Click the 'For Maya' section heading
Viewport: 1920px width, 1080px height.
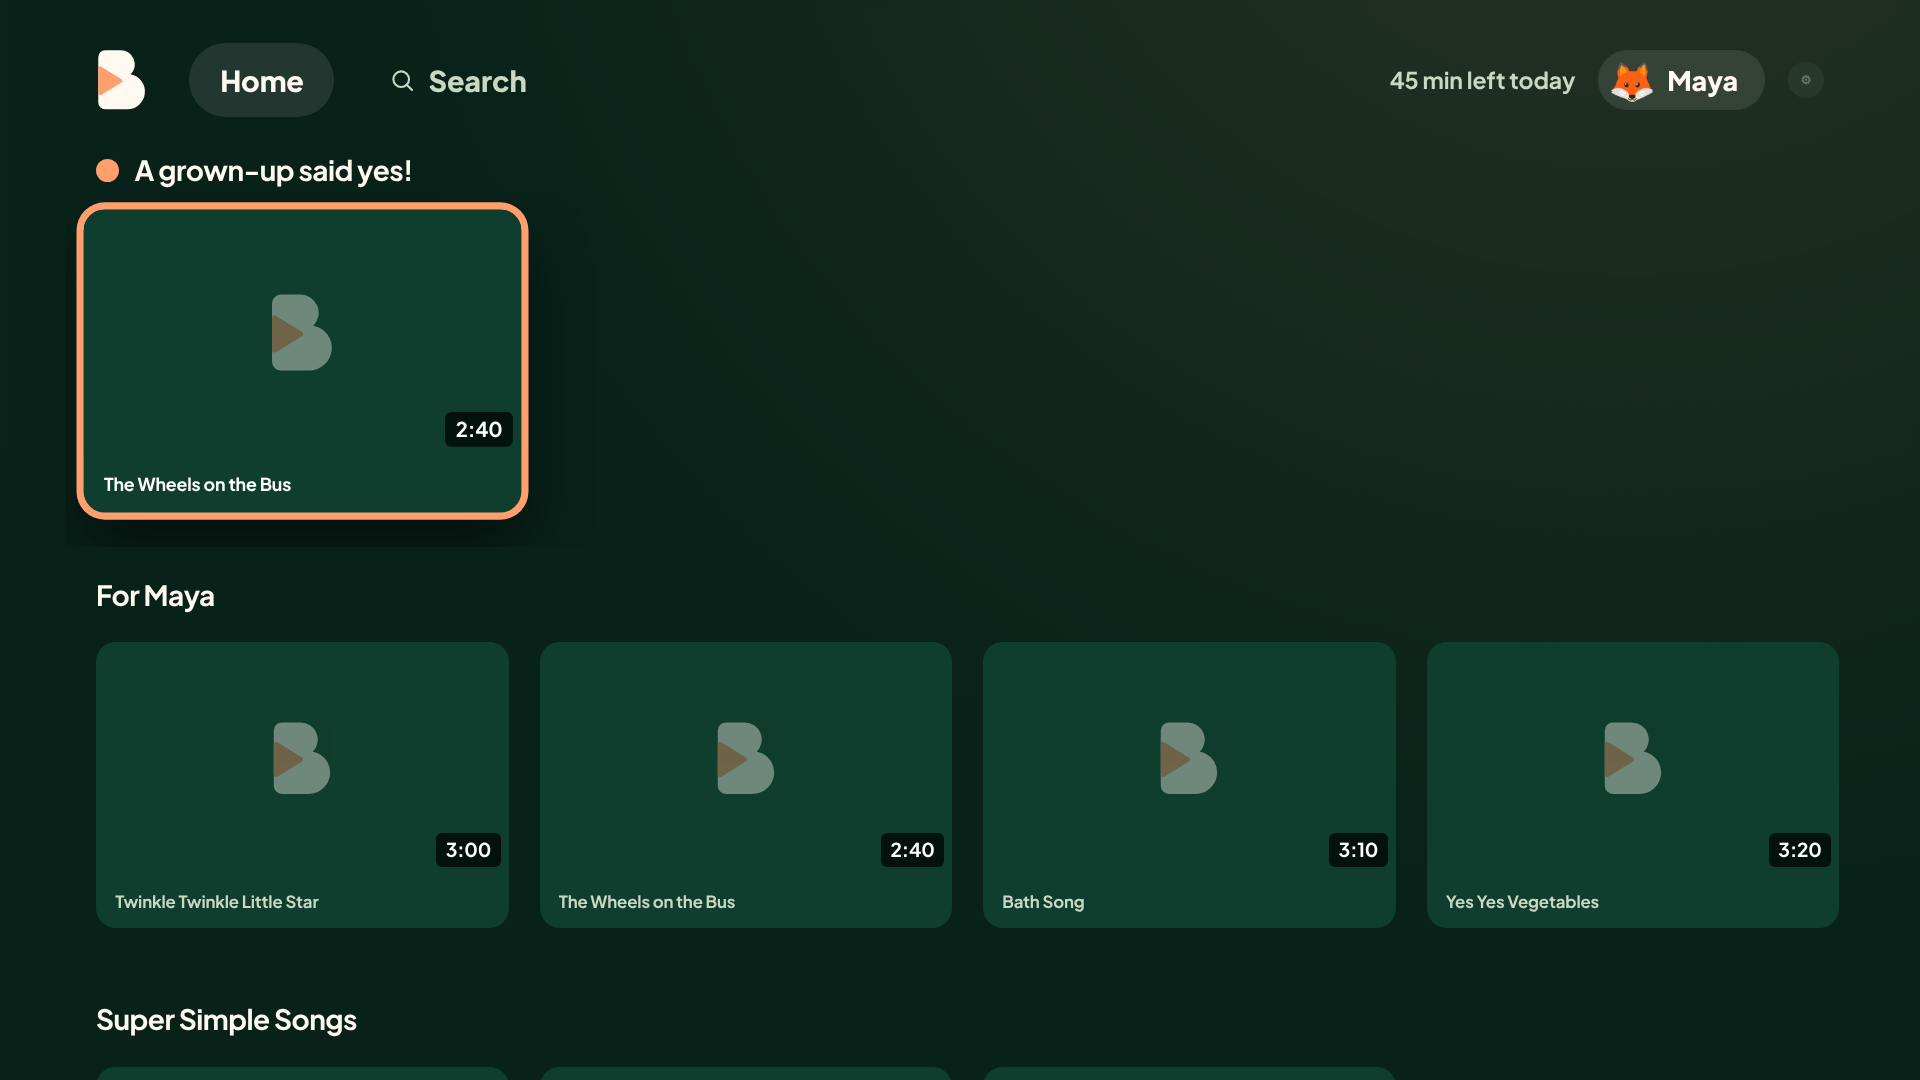[155, 596]
